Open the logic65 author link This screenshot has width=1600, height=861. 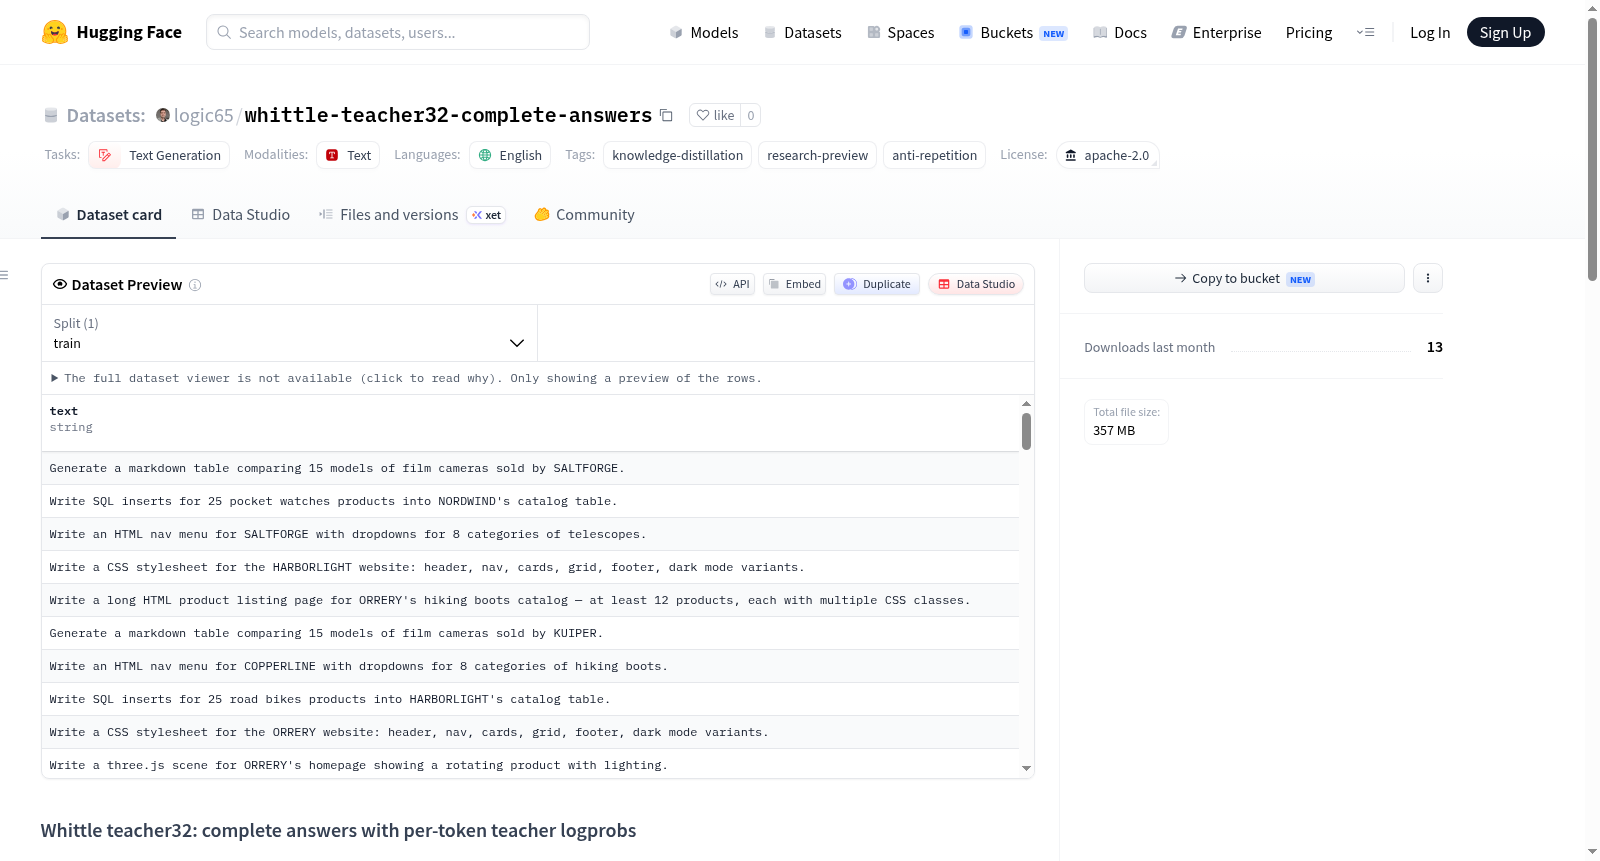[203, 115]
